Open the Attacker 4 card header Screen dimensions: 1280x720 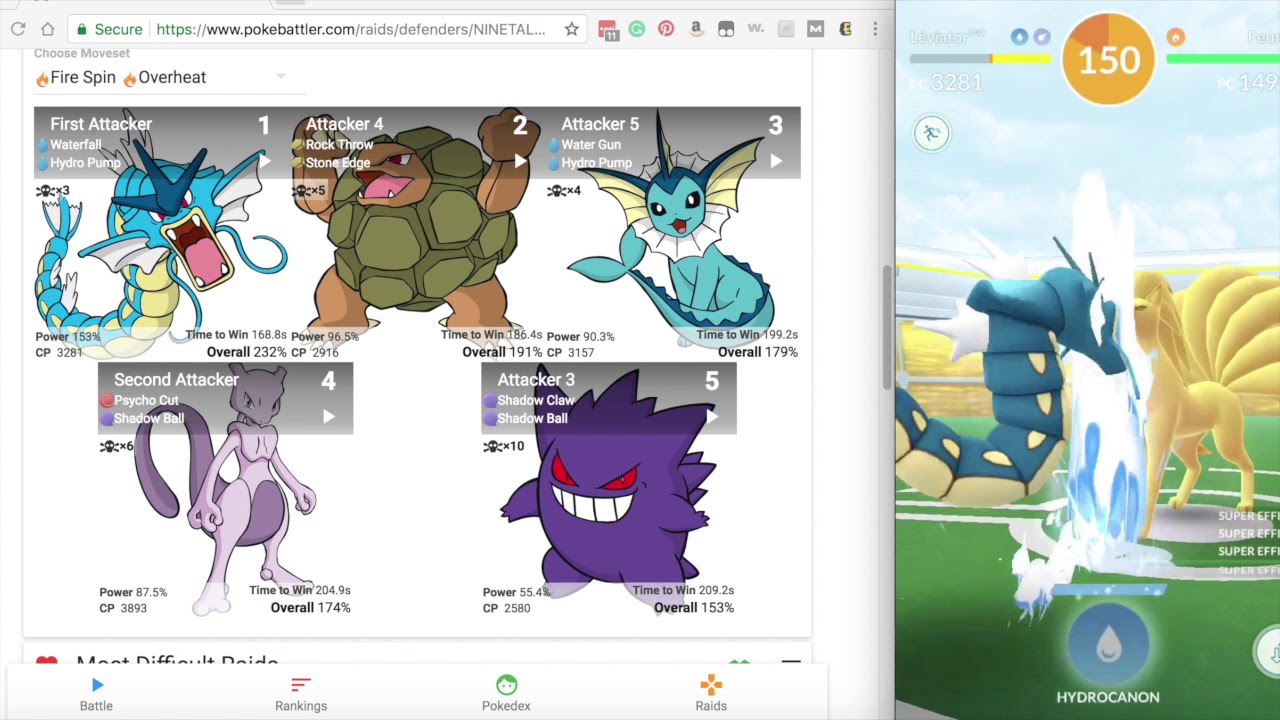pos(417,143)
